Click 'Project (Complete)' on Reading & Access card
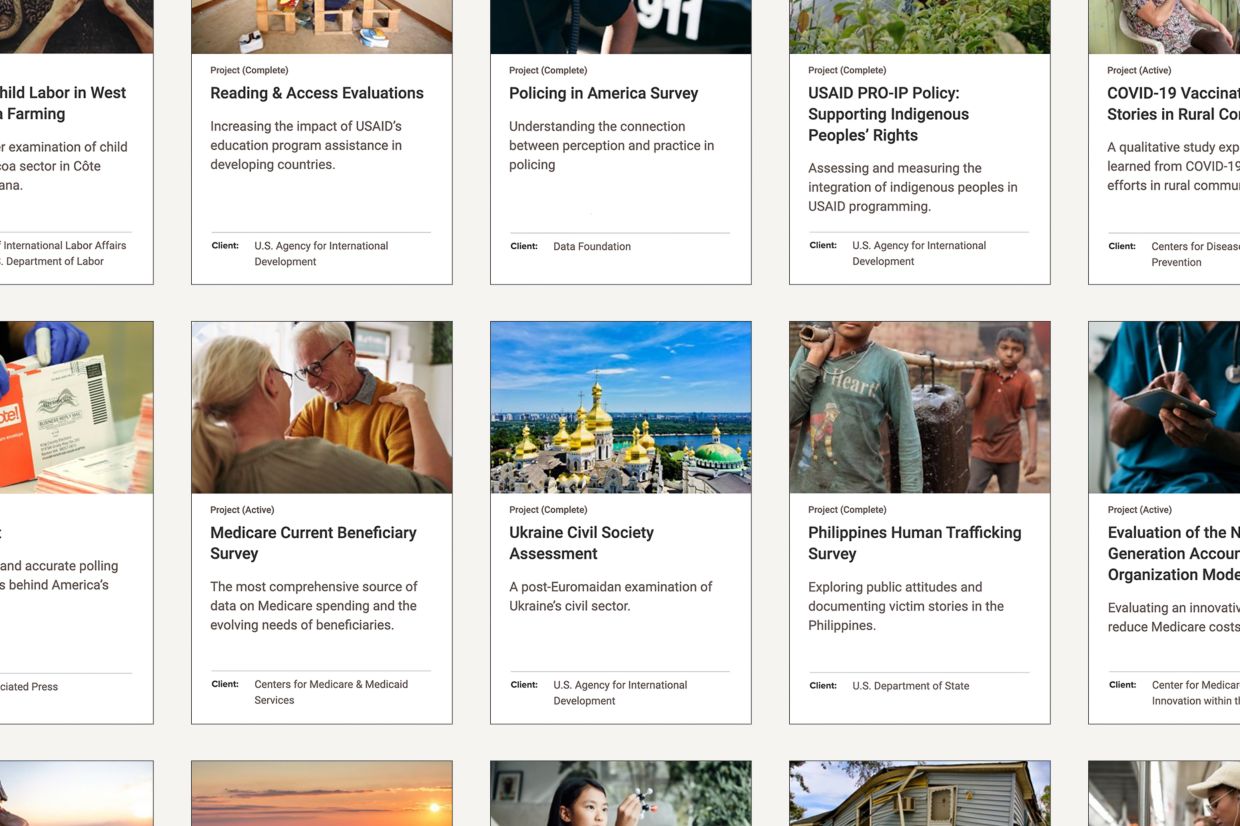Viewport: 1240px width, 826px height. click(x=249, y=70)
